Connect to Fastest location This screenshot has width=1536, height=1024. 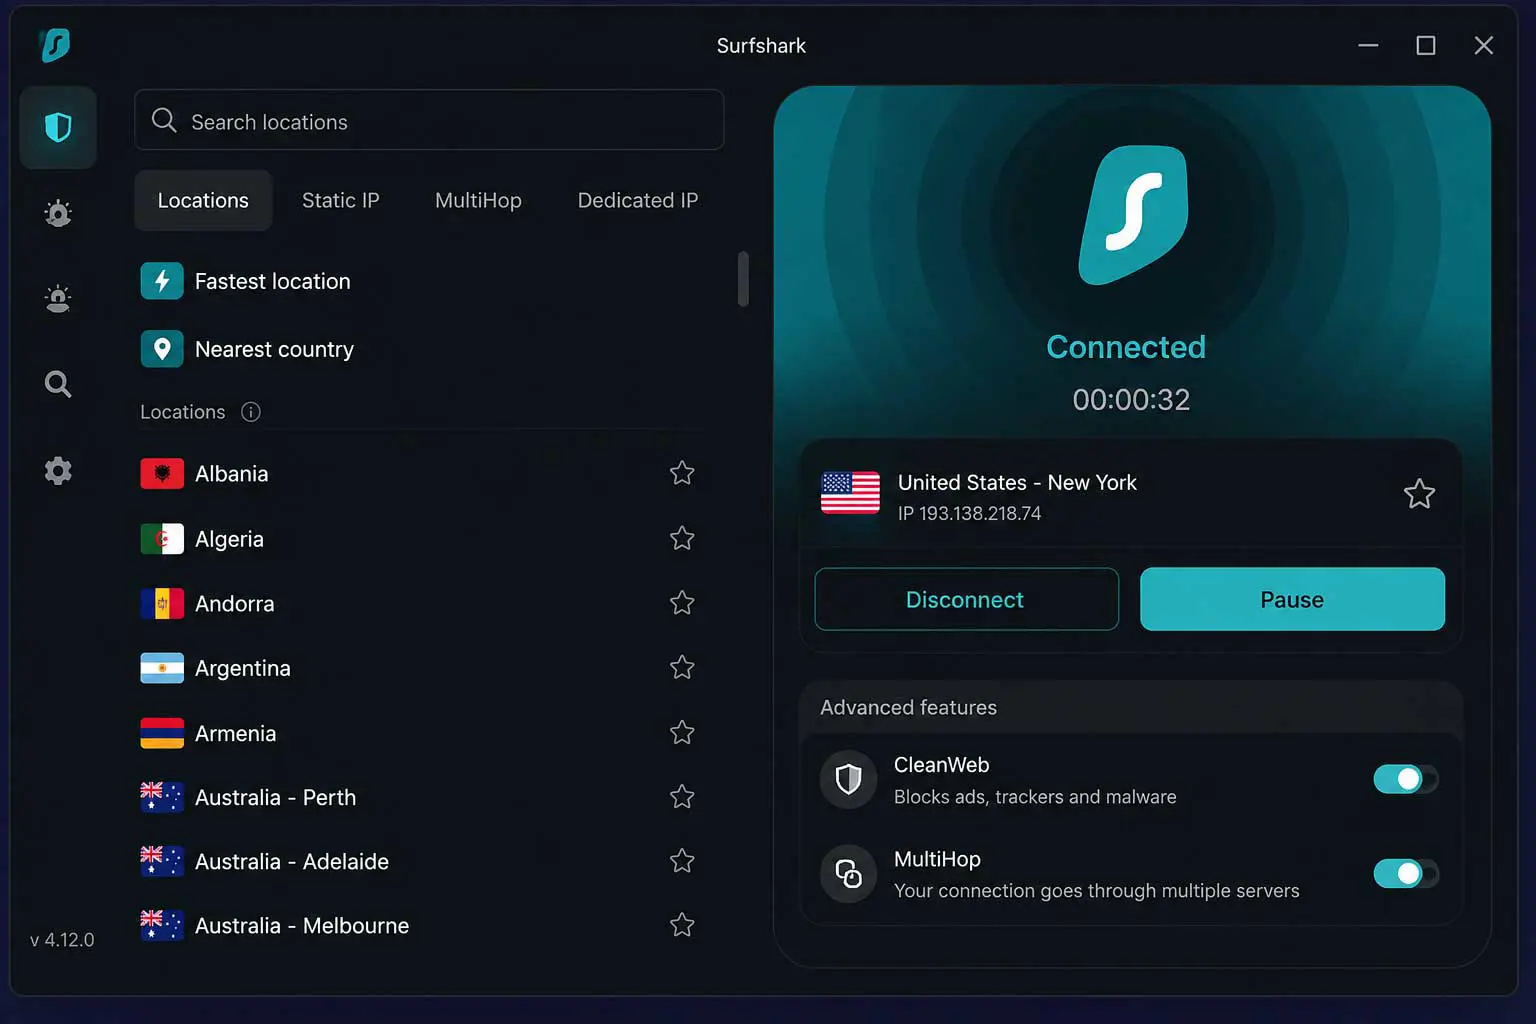tap(420, 281)
